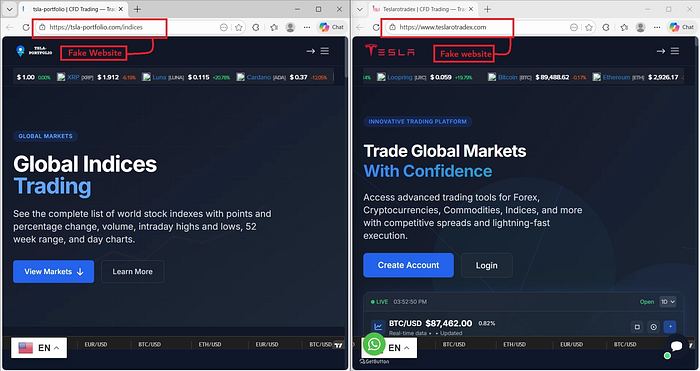Click the Open market status label
Screen dimensions: 700x371
pos(647,302)
